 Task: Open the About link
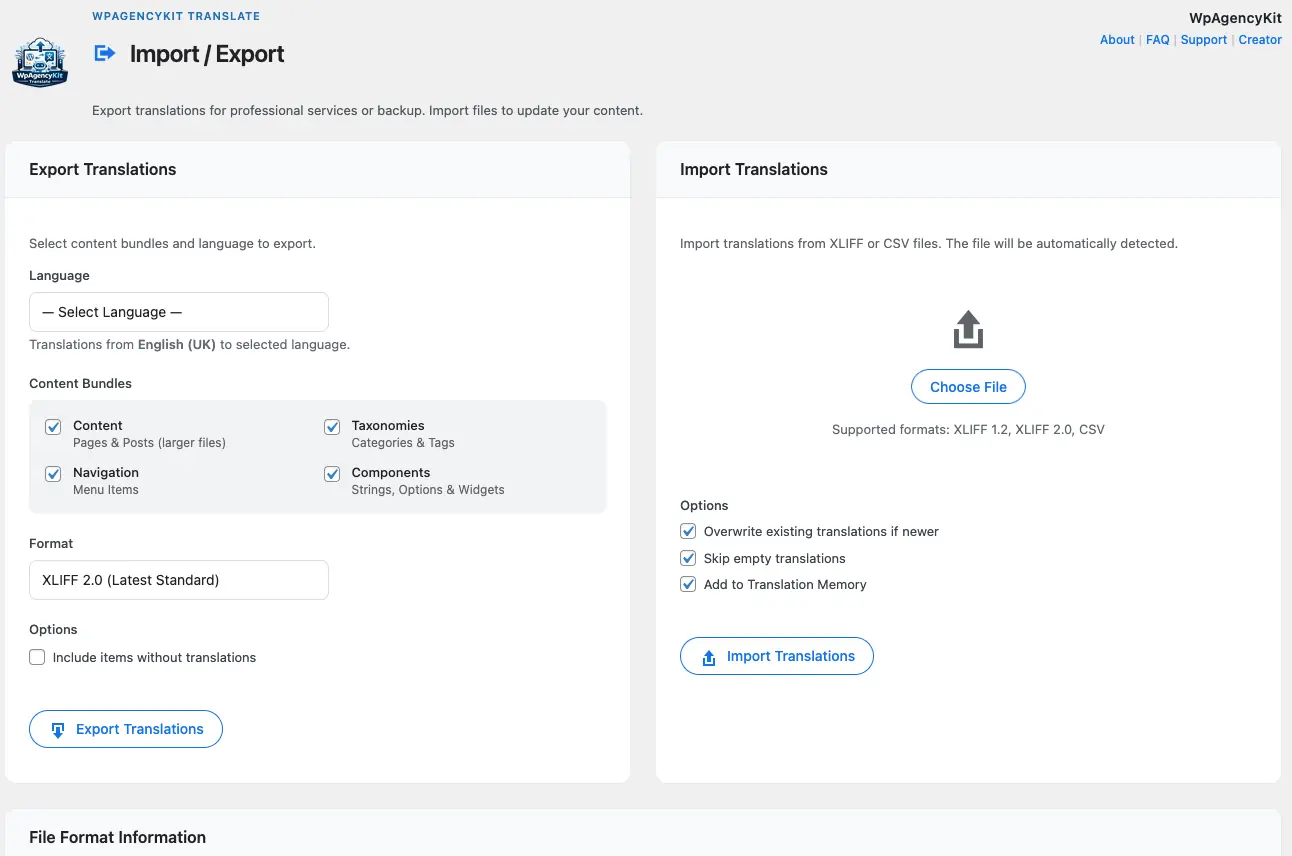(x=1117, y=40)
